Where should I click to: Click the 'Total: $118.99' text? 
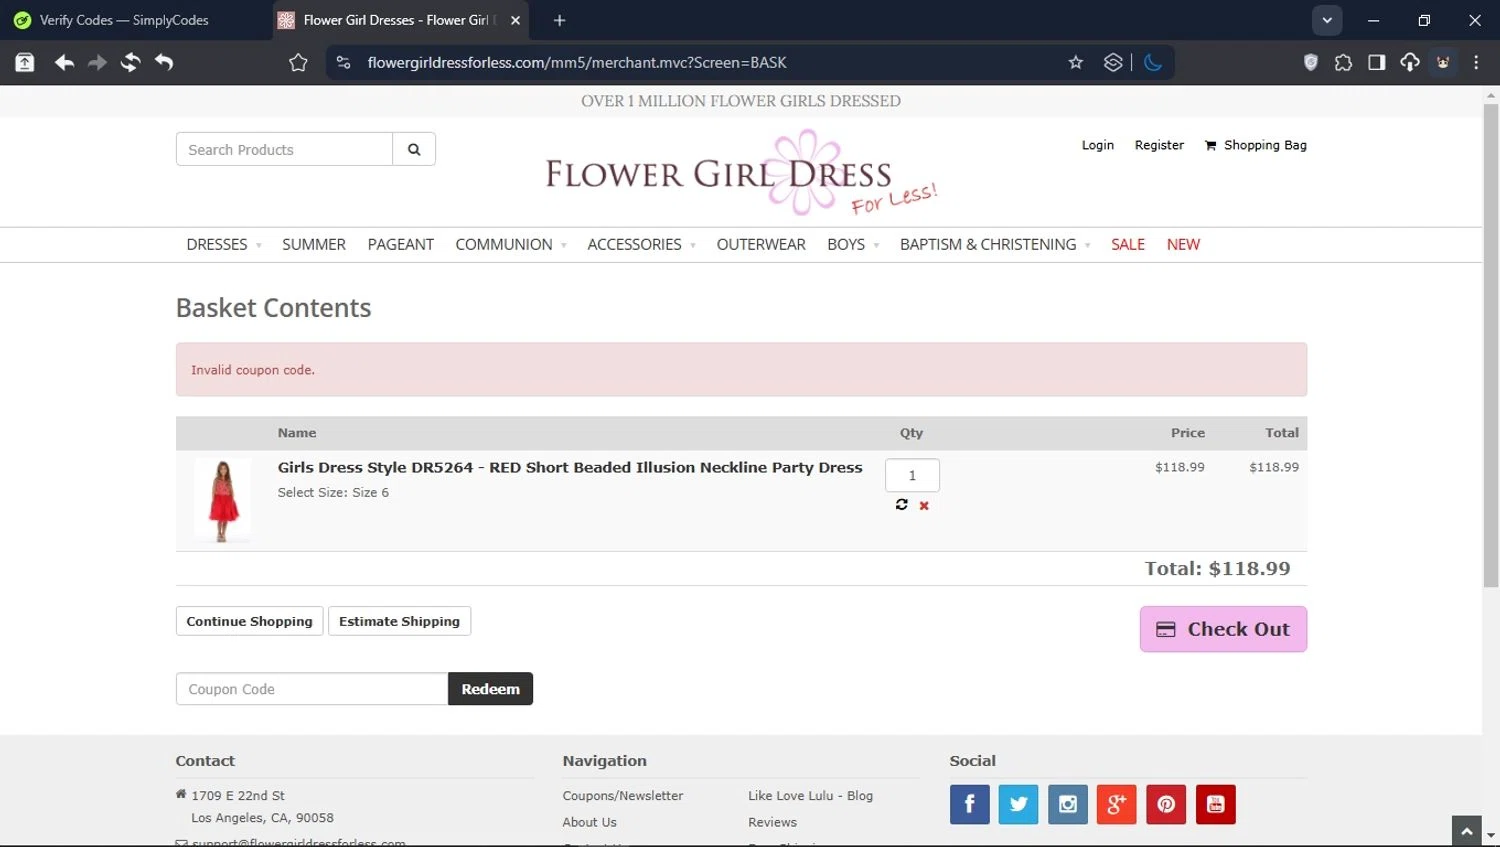(1217, 568)
